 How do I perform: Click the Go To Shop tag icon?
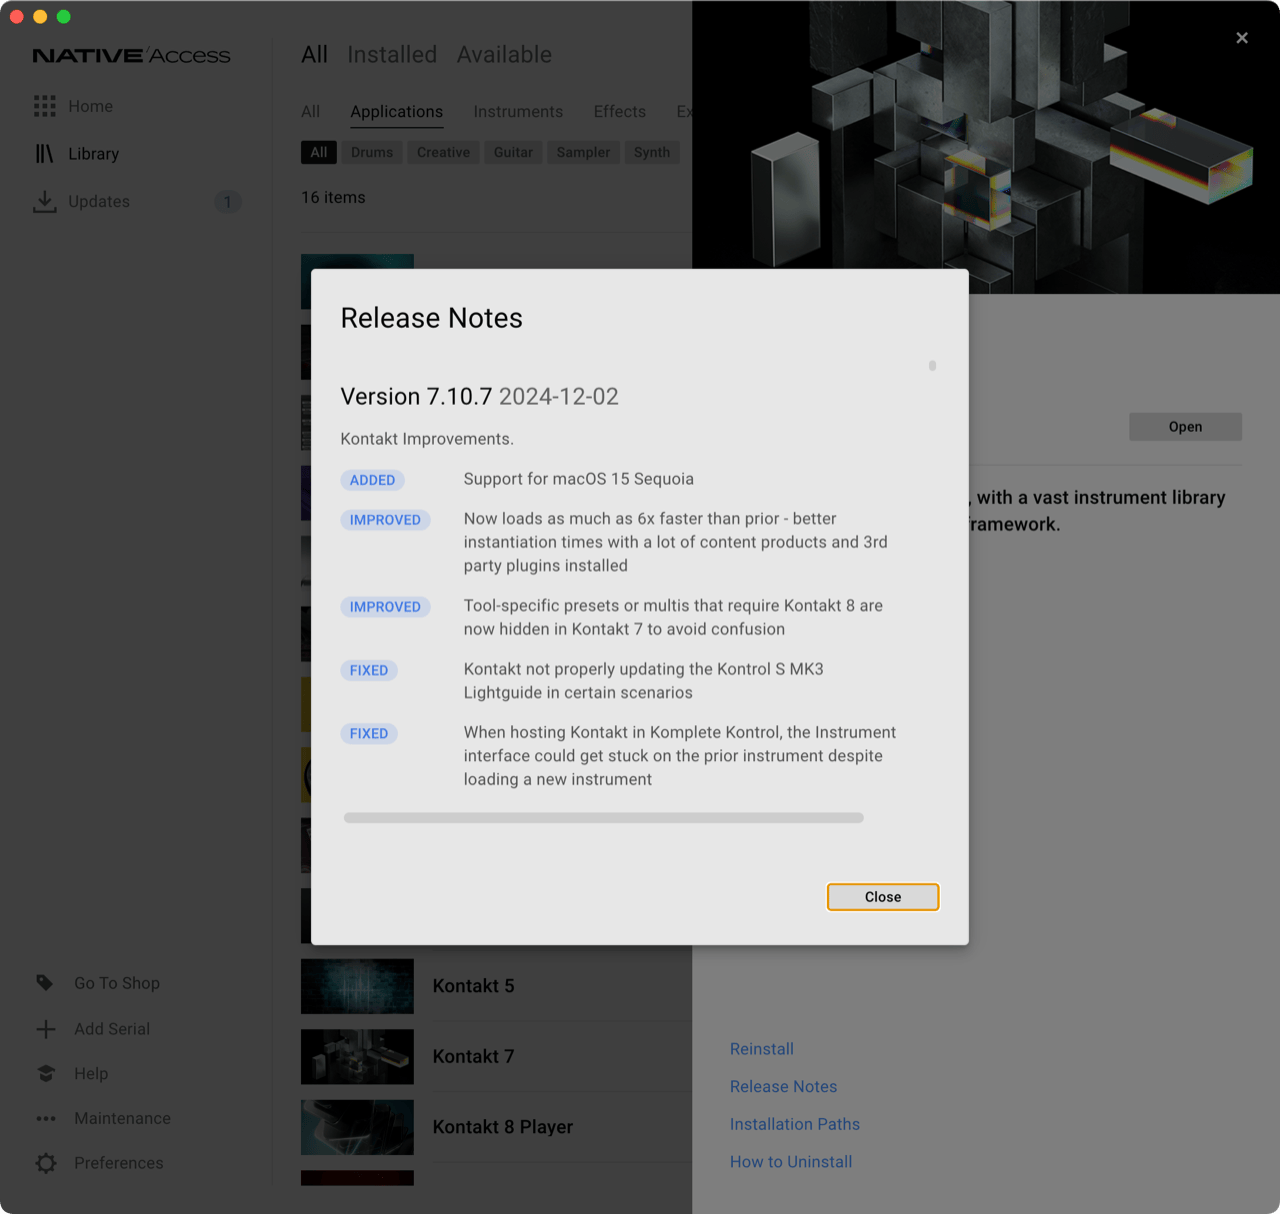click(45, 983)
